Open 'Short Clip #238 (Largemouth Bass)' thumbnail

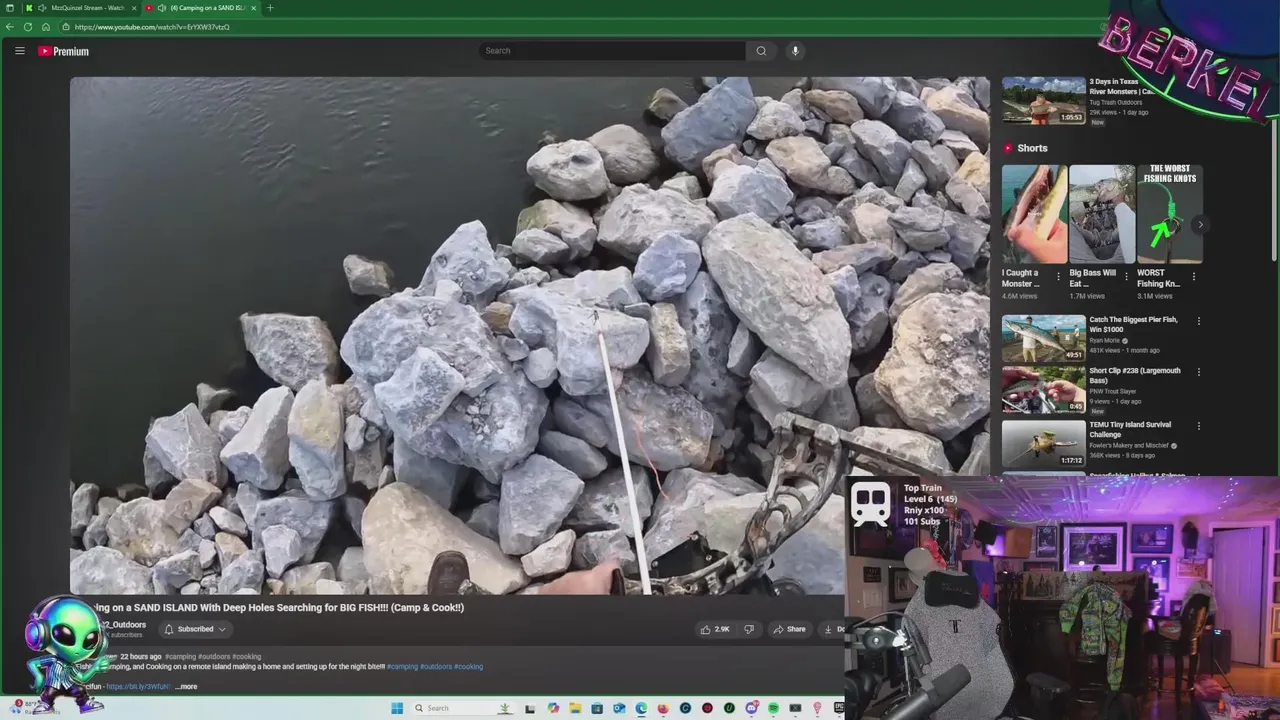point(1043,390)
